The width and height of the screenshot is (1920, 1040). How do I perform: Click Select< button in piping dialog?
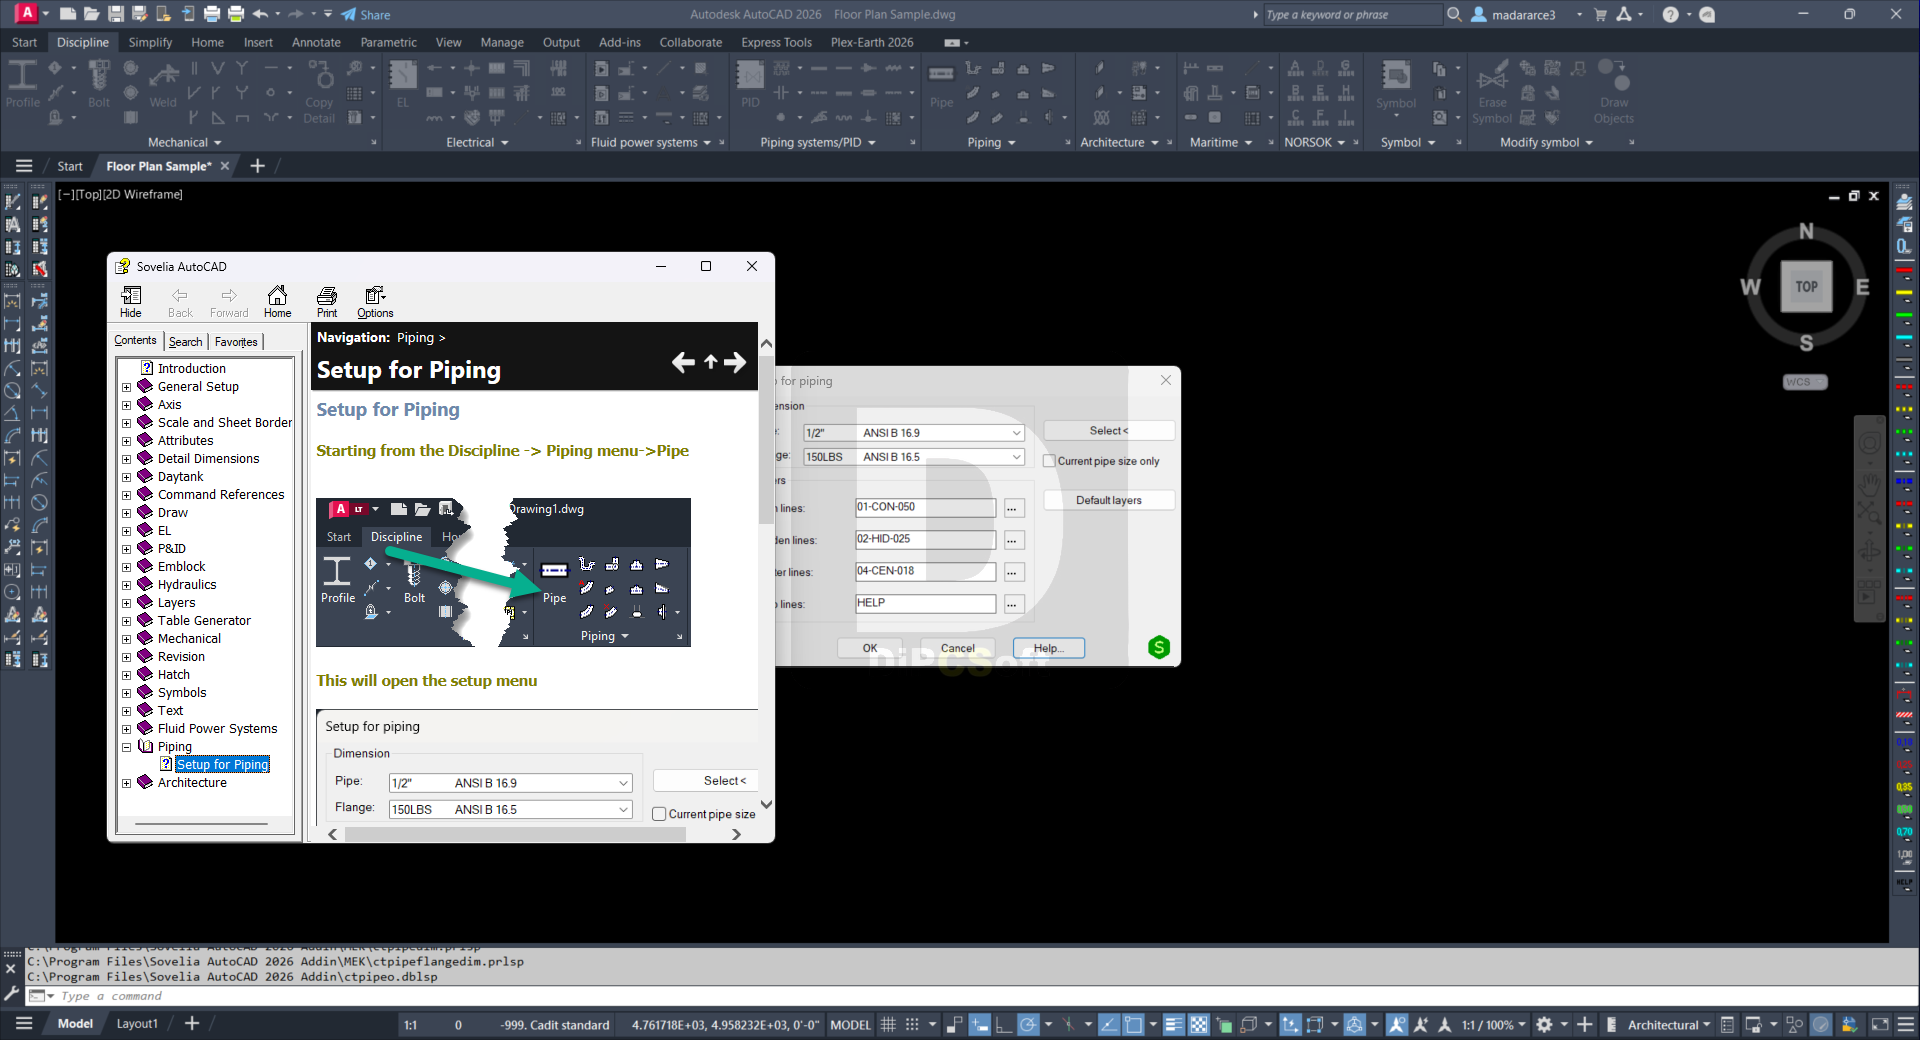[1109, 431]
